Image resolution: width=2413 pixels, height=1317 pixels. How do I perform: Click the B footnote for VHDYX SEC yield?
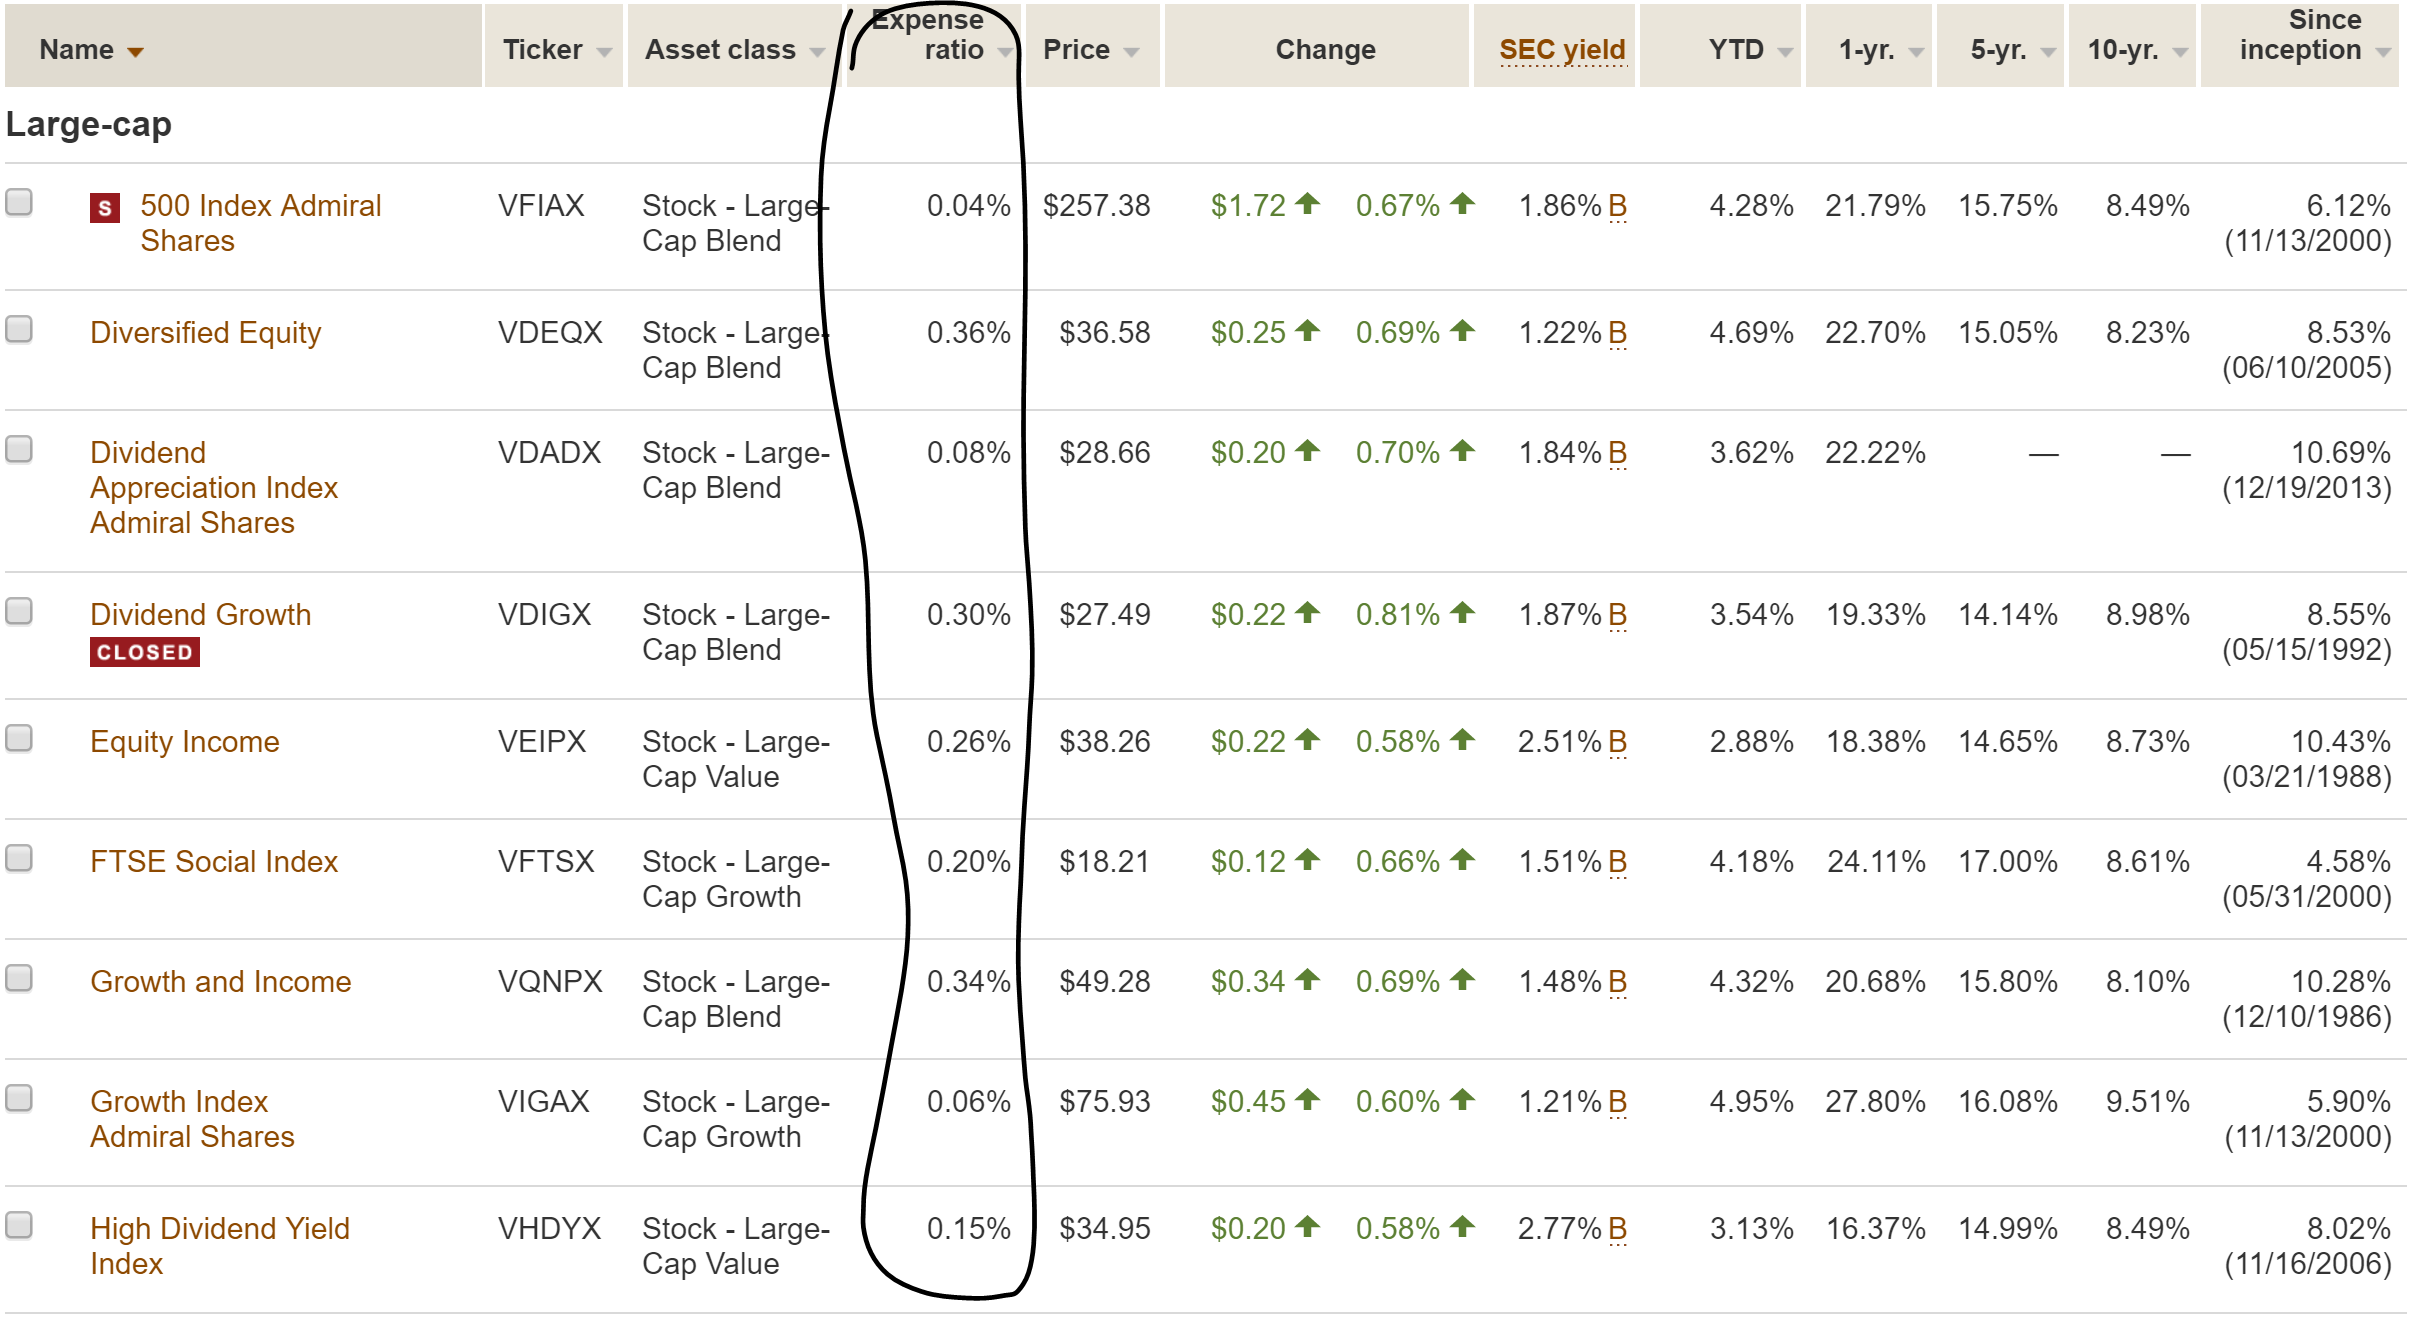(1617, 1229)
